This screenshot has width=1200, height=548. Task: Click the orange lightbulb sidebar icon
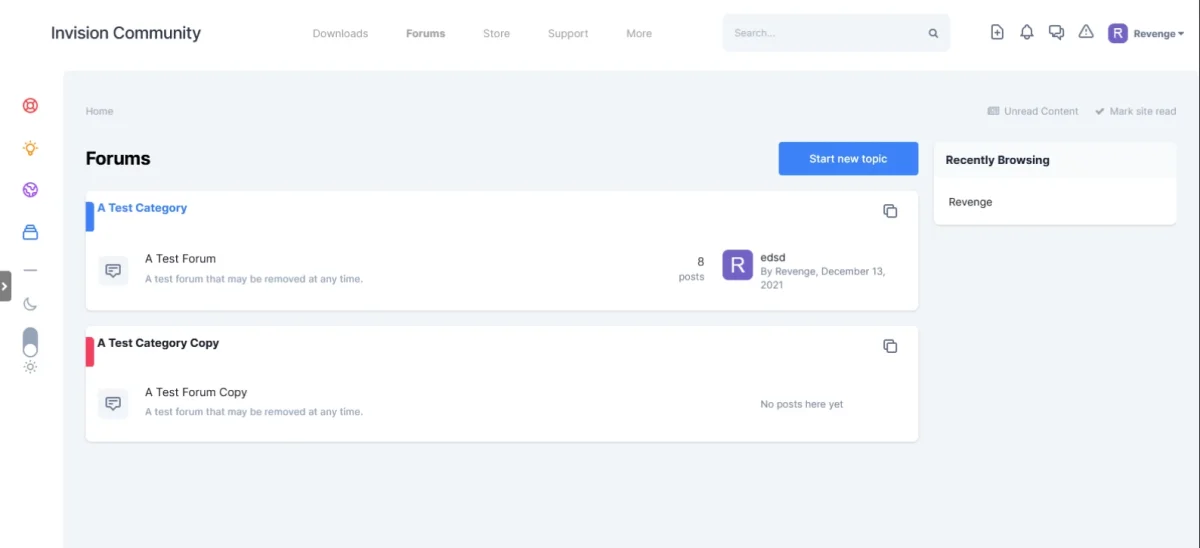coord(30,148)
